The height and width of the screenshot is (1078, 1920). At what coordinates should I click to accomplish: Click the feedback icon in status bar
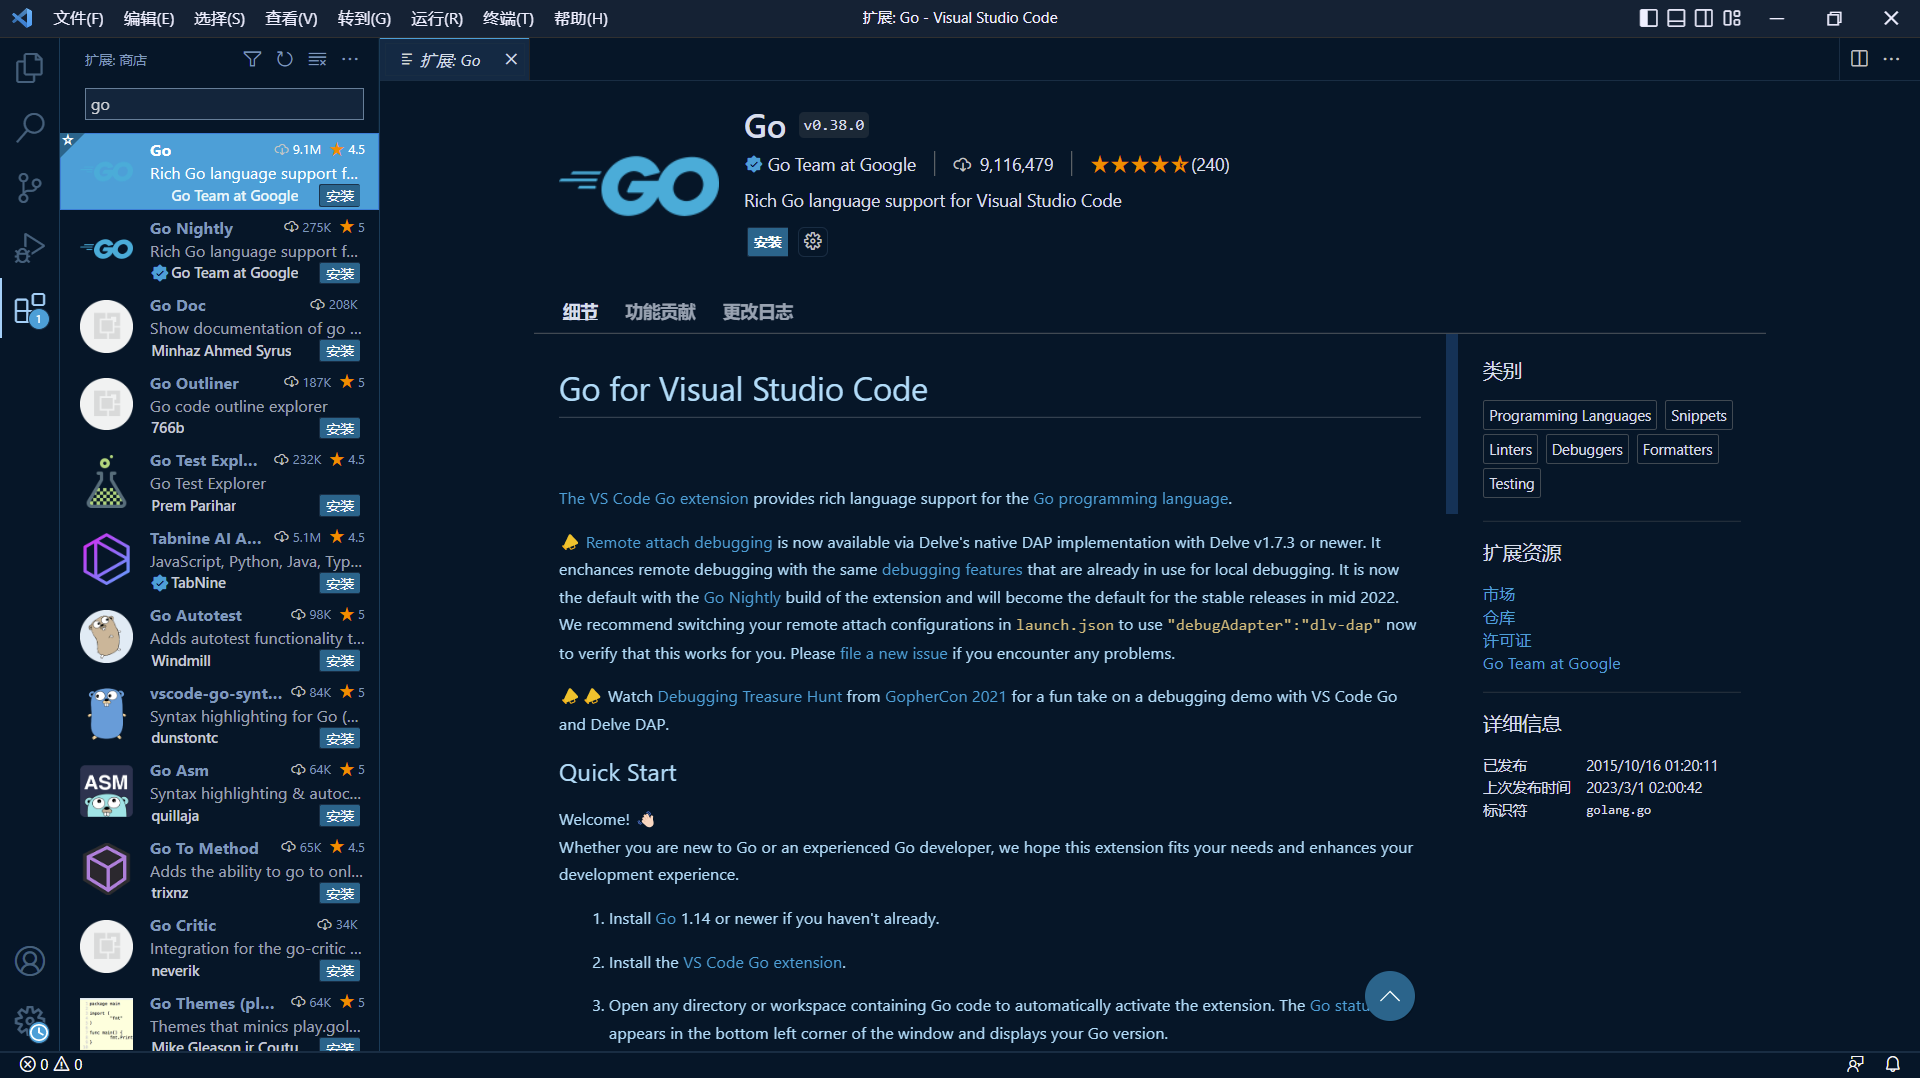(x=1856, y=1065)
